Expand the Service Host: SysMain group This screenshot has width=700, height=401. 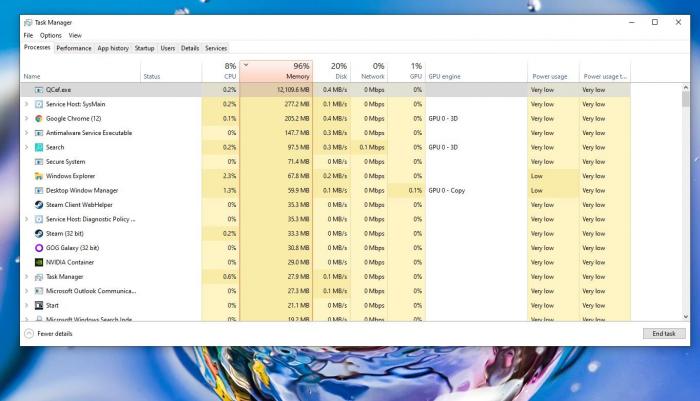[26, 104]
